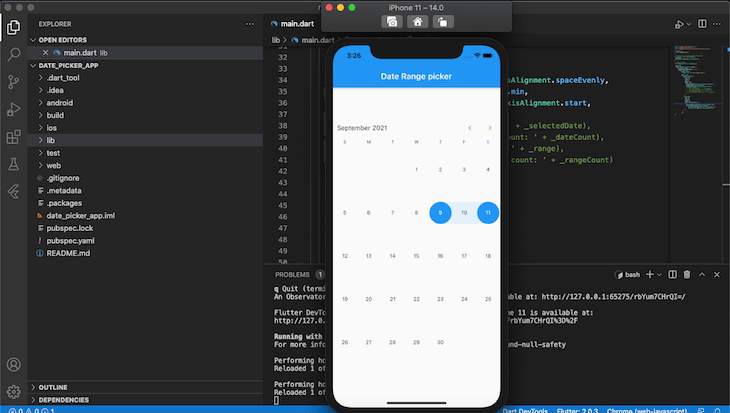Viewport: 730px width, 413px height.
Task: Expand the lib folder
Action: point(51,140)
